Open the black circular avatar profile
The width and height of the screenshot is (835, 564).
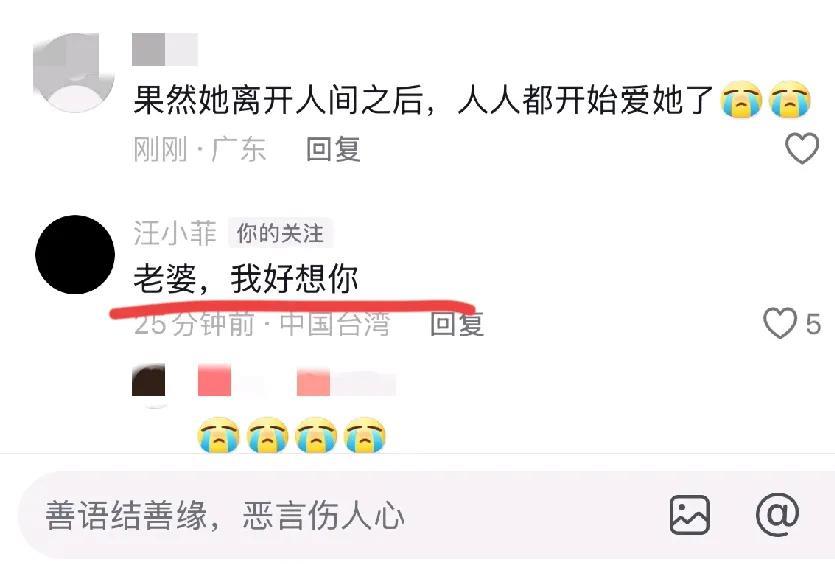[x=75, y=255]
